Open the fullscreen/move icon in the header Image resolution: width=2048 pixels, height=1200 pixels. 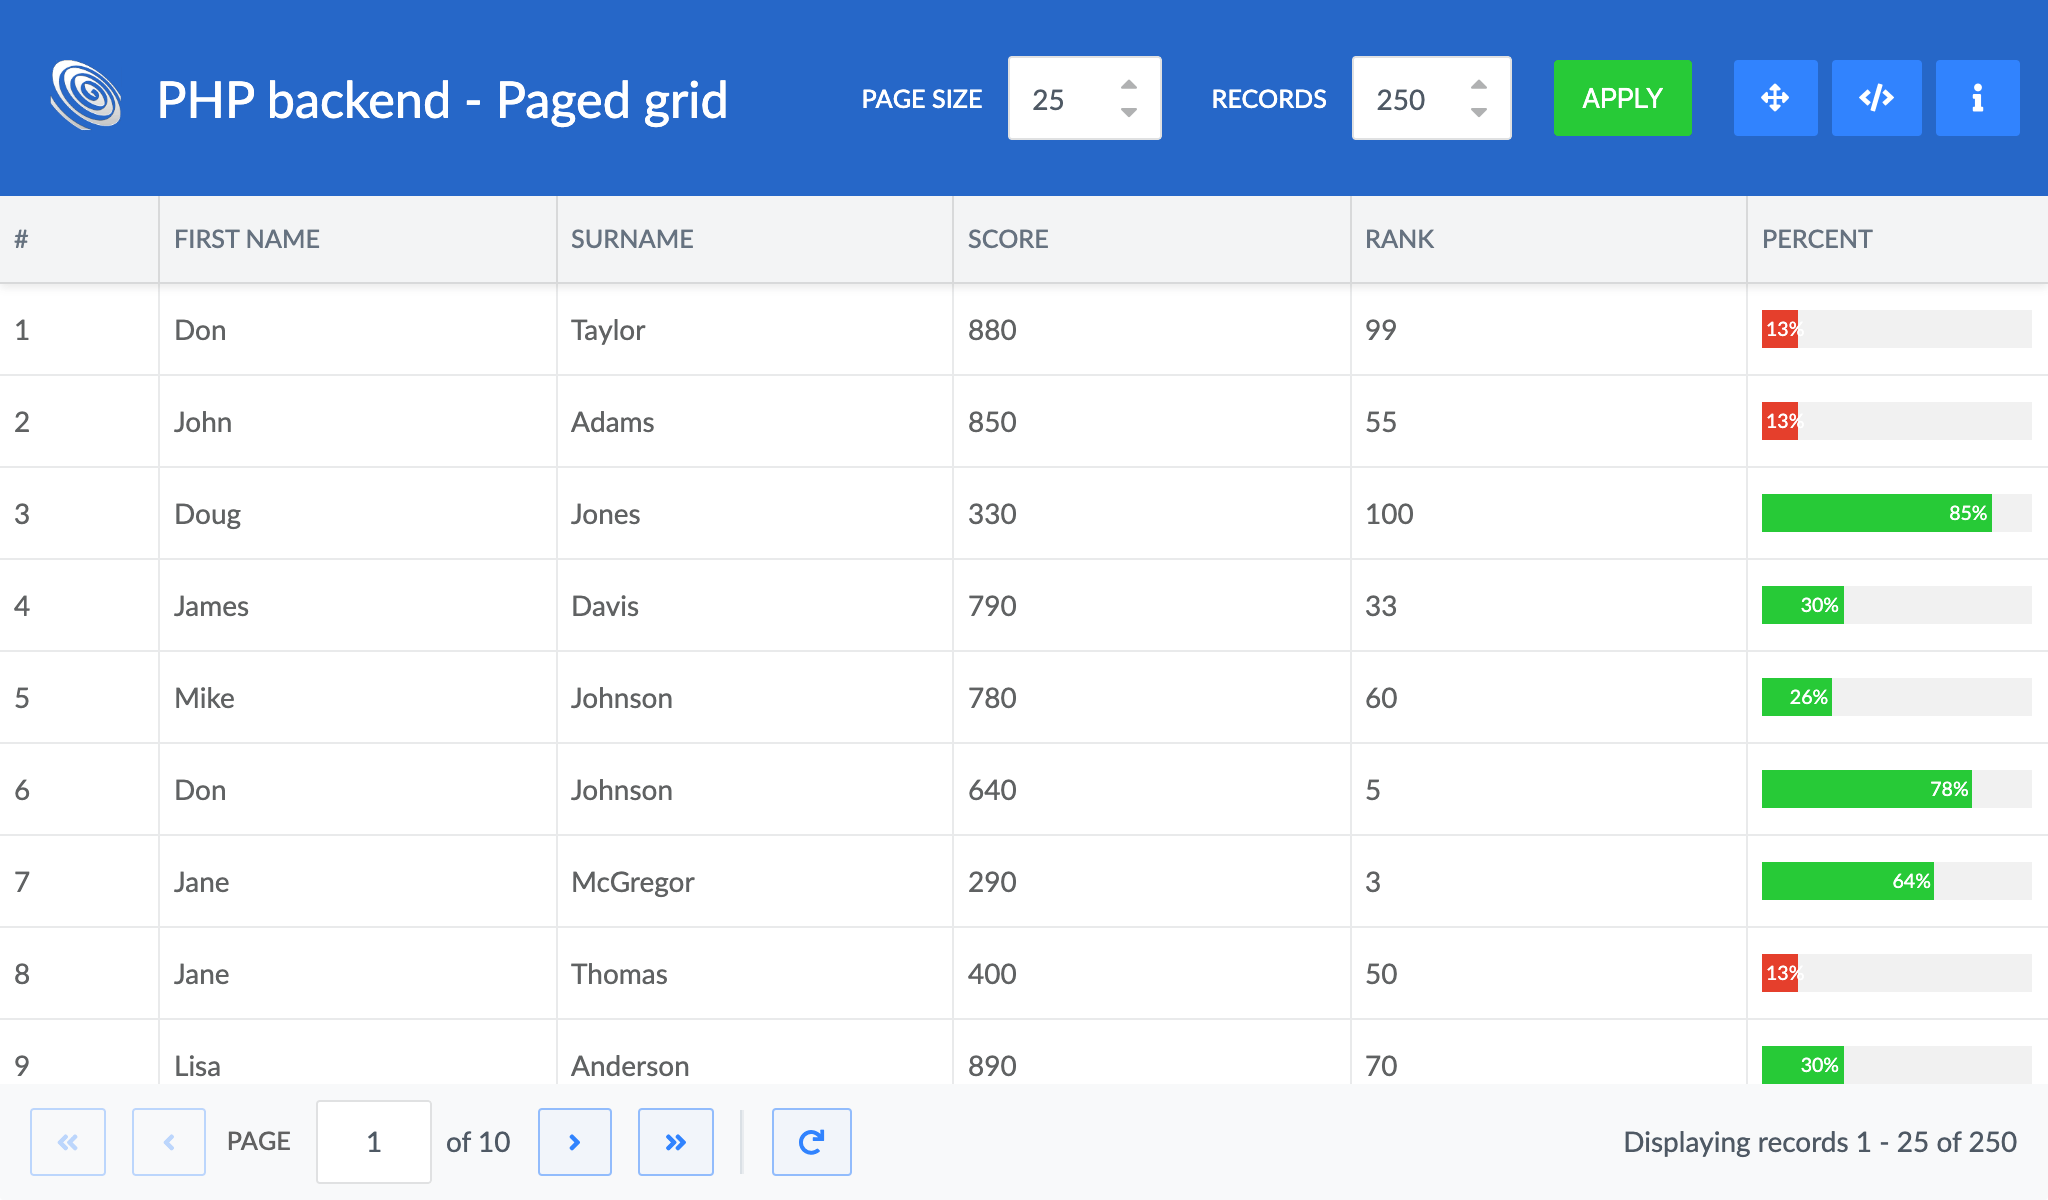(1775, 98)
